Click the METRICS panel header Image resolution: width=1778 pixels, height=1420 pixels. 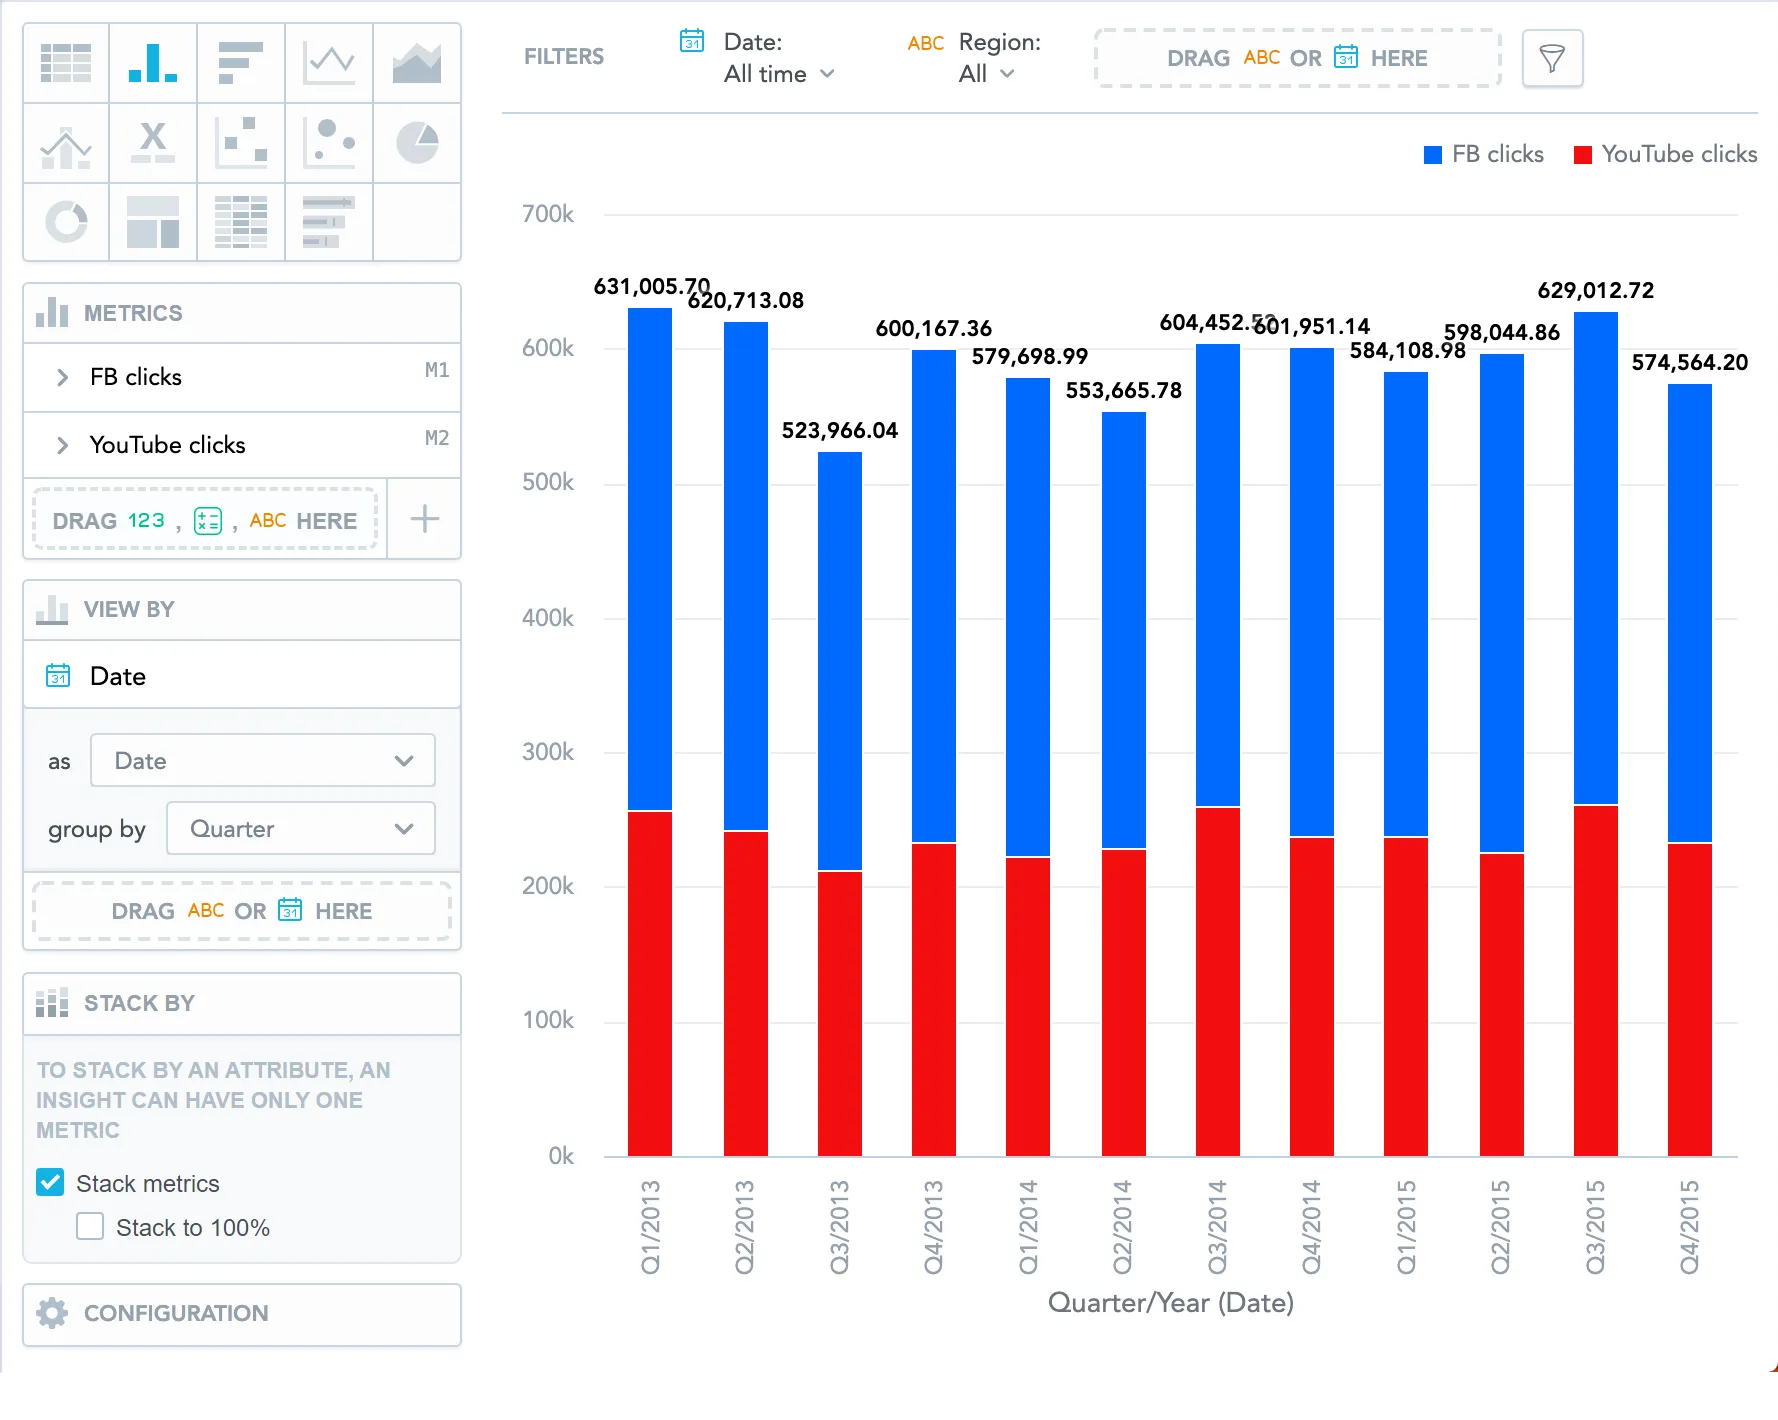133,313
